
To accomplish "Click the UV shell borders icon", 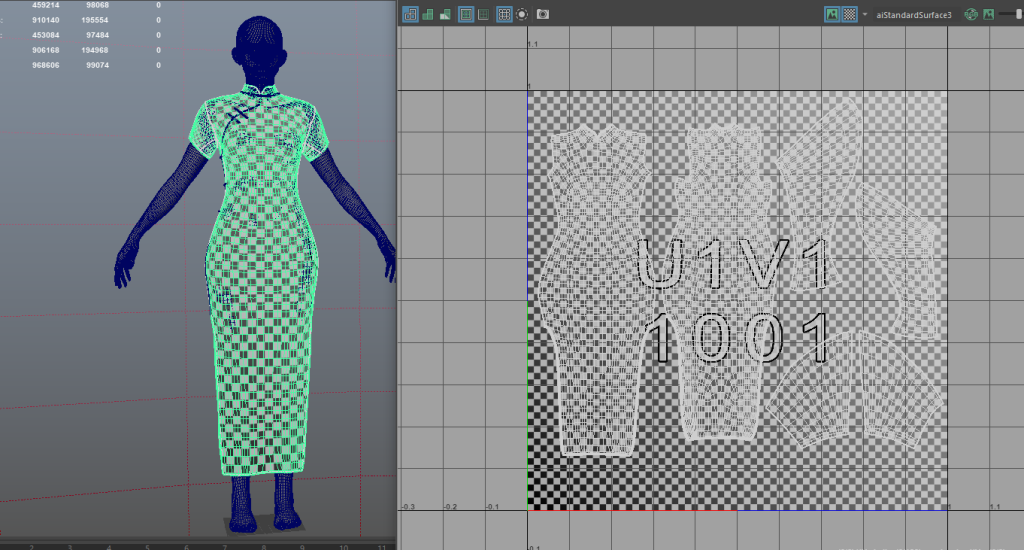I will coord(483,14).
